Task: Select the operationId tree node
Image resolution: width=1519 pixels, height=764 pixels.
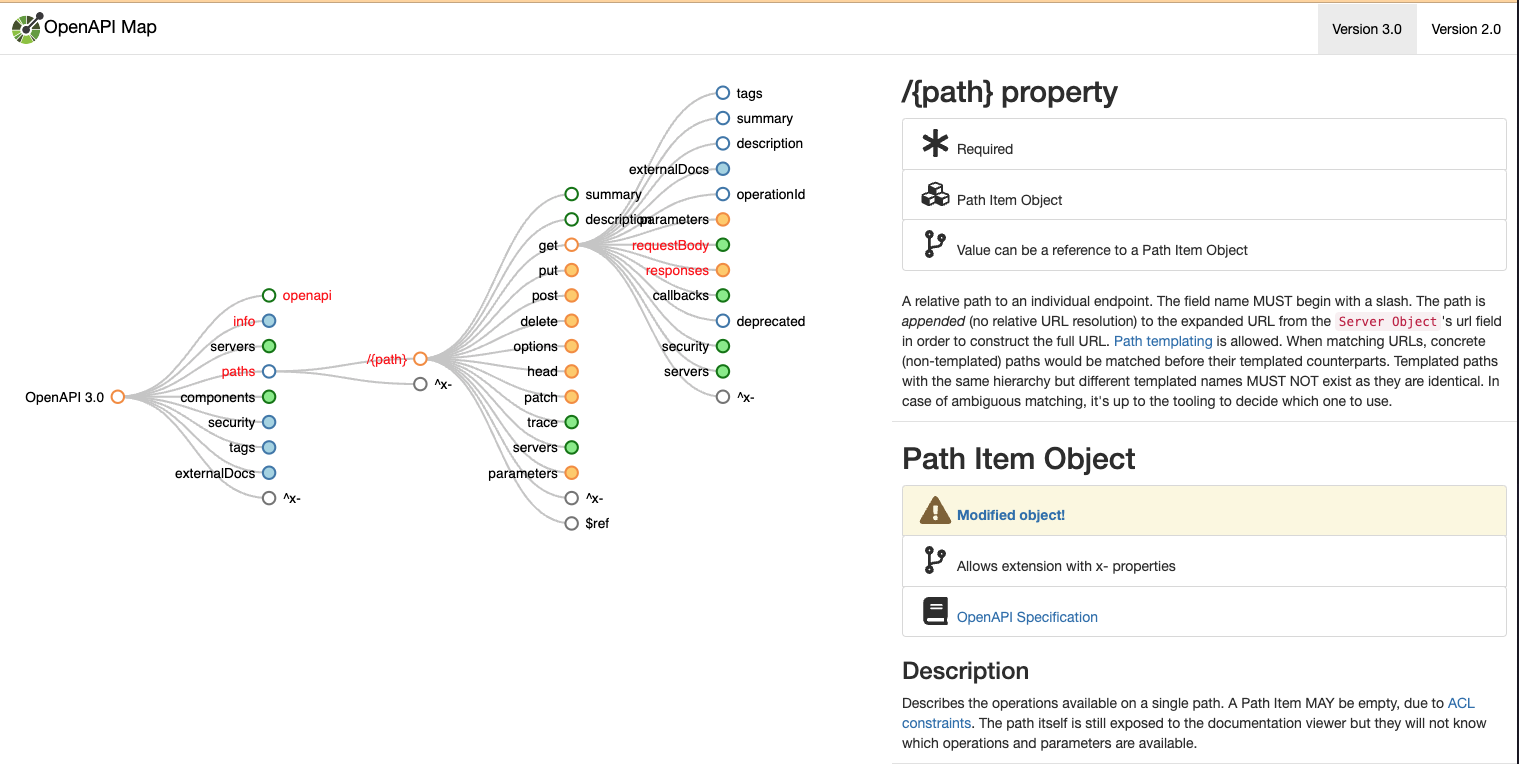Action: point(723,194)
